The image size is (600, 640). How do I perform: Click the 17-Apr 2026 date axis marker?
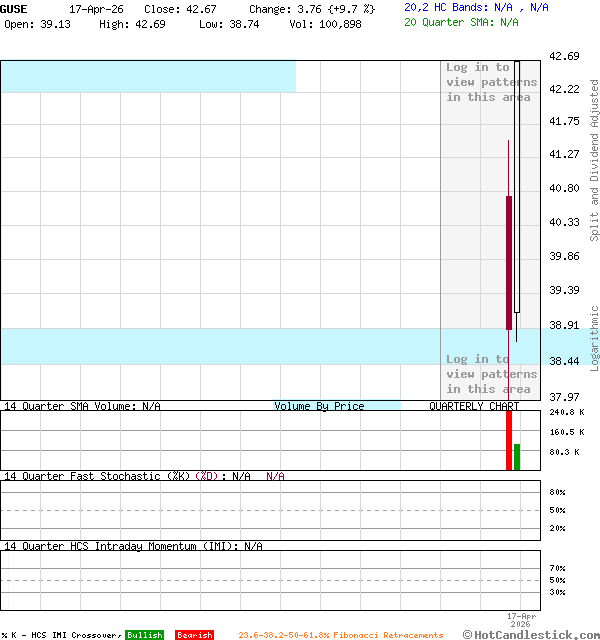pos(521,619)
